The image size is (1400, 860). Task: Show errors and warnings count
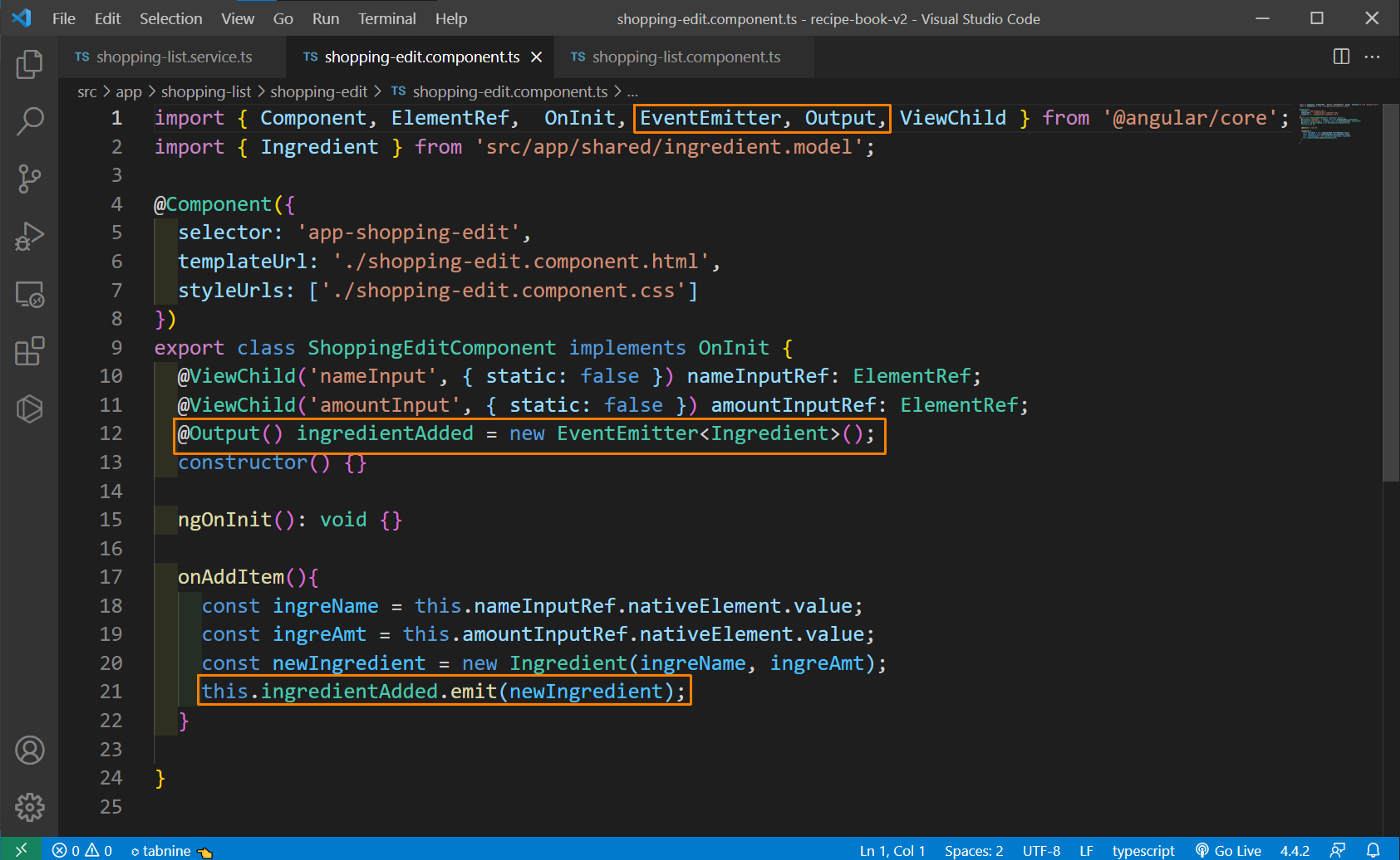(82, 850)
